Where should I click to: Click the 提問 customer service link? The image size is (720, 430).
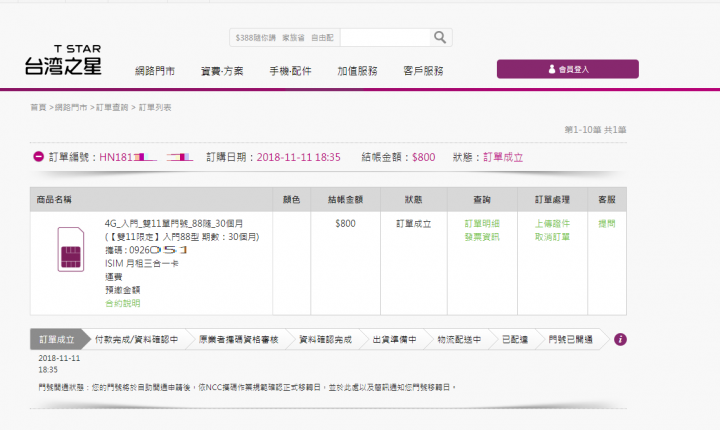pos(607,224)
